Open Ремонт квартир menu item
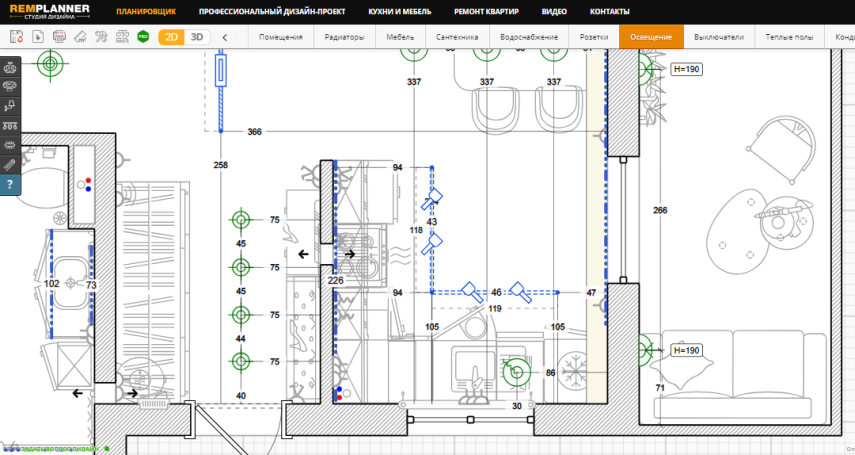The width and height of the screenshot is (855, 455). (x=486, y=12)
